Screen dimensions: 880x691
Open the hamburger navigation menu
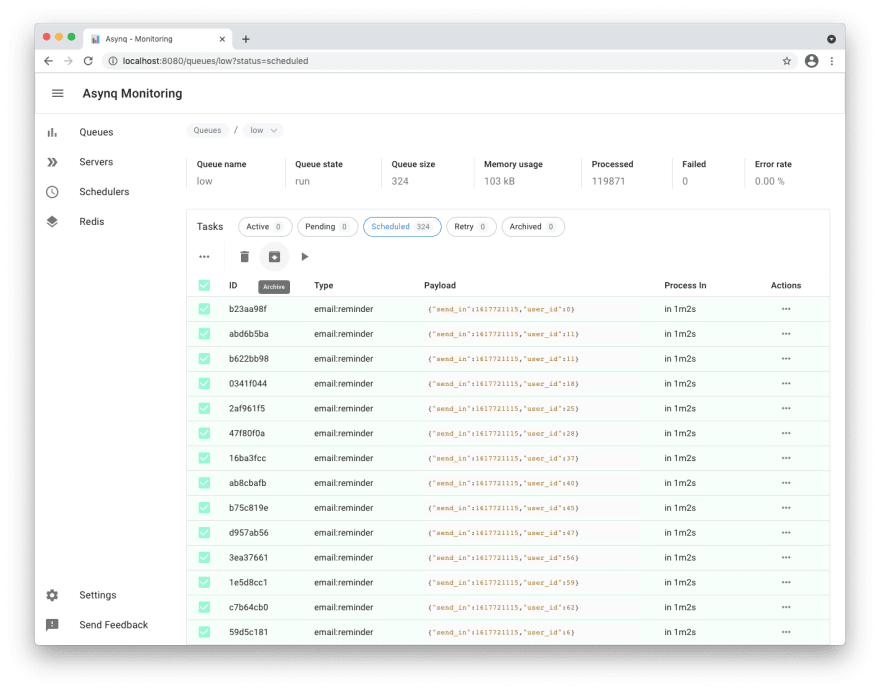coord(58,93)
